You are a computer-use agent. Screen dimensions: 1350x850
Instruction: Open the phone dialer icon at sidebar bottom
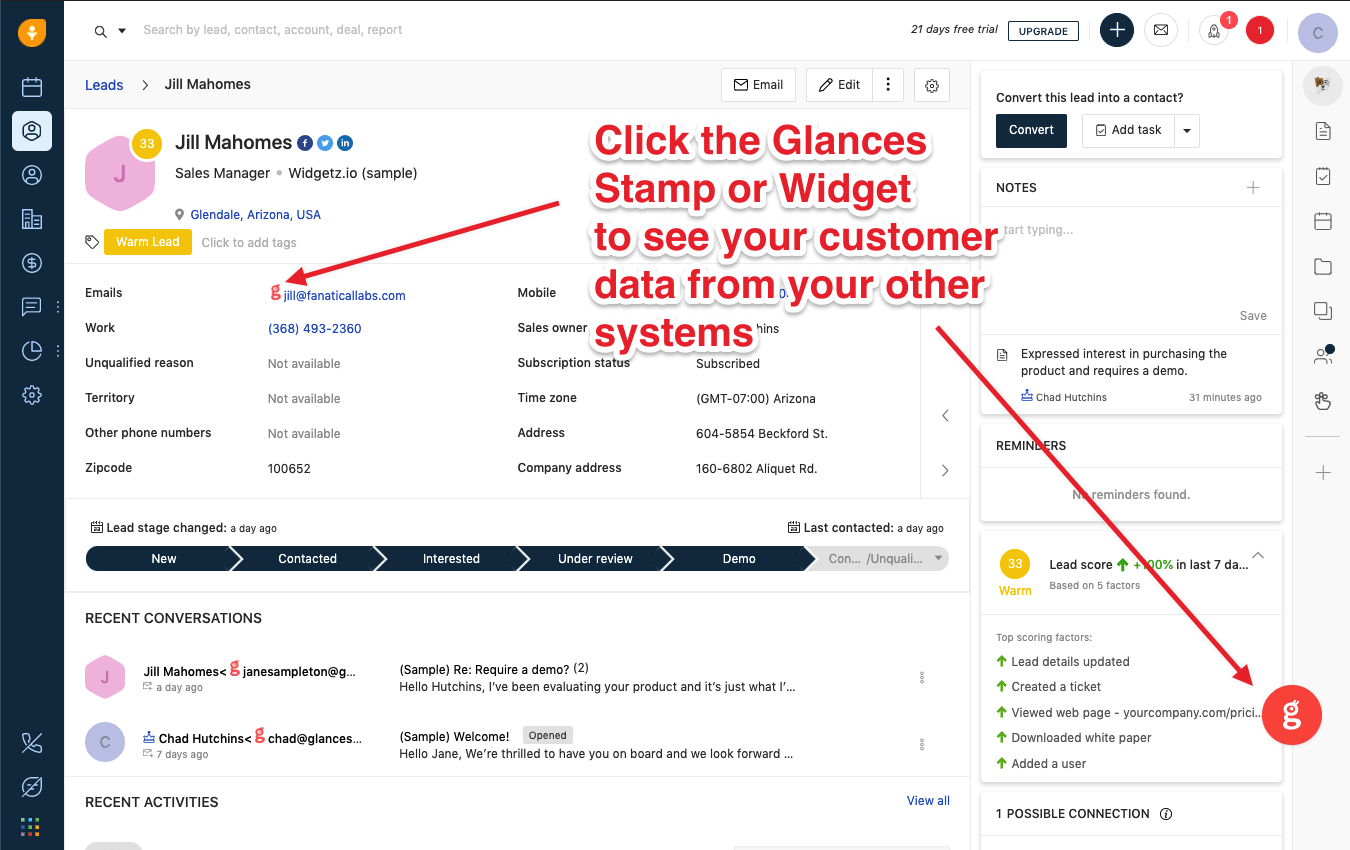click(x=32, y=743)
